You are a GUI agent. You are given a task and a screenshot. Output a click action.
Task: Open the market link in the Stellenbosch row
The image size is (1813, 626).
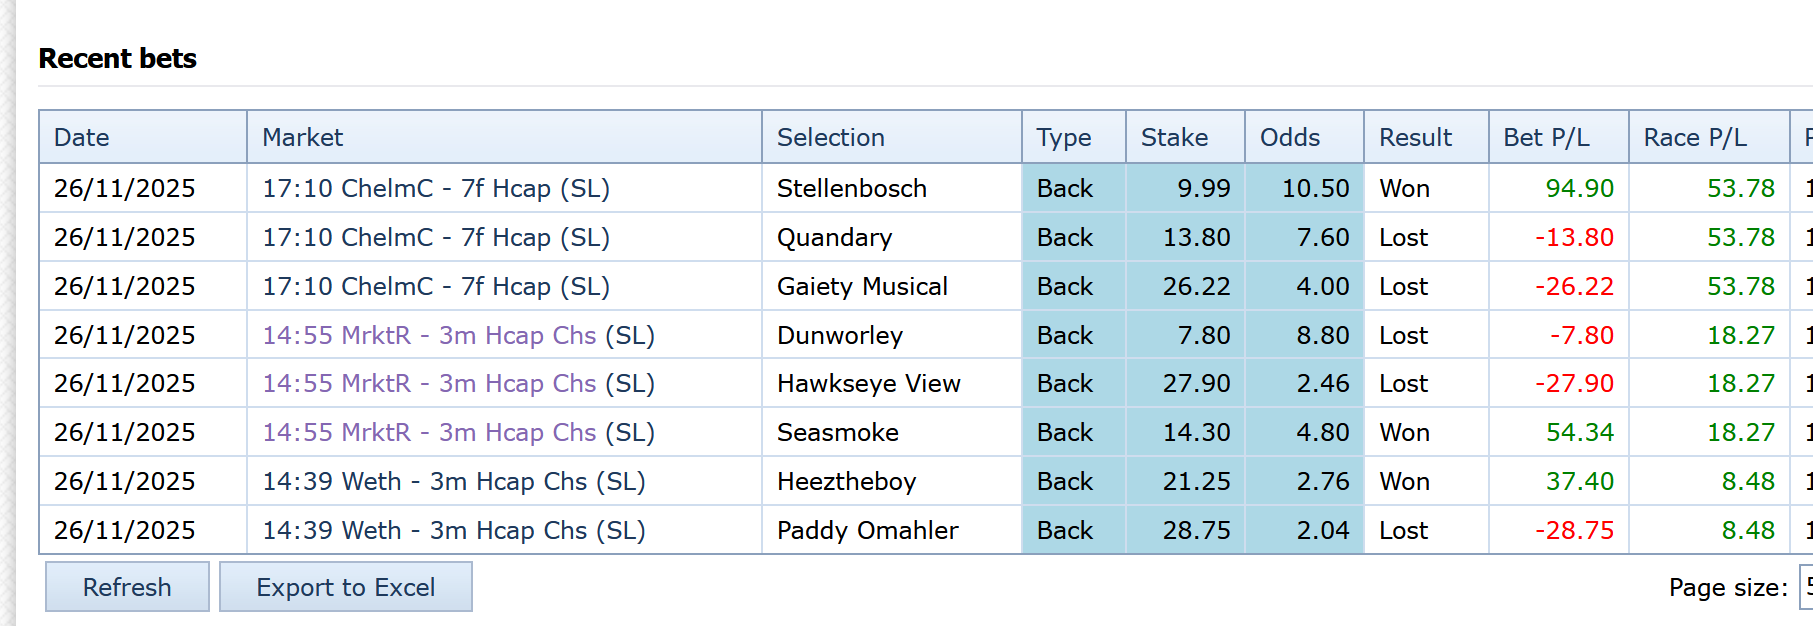[x=435, y=188]
